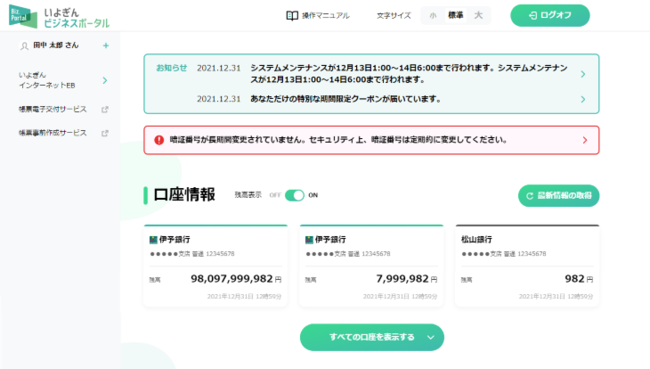Click the ログオフ button
Viewport: 650px width, 369px height.
[x=550, y=15]
